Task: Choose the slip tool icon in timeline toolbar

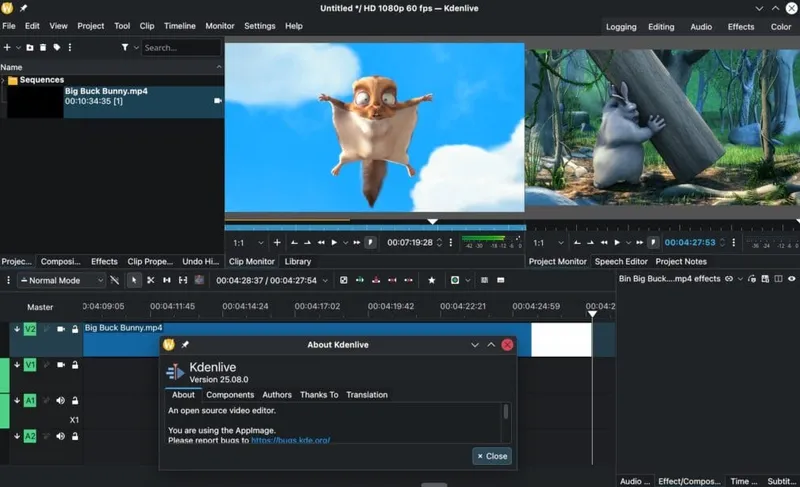Action: coord(183,280)
